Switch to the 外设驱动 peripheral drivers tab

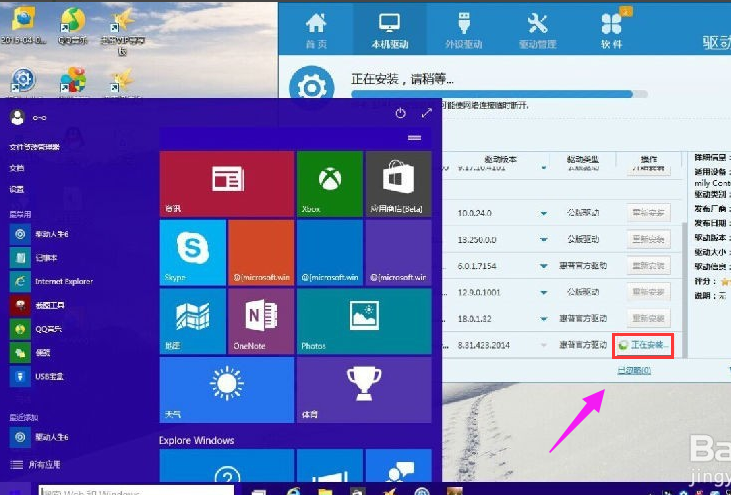463,28
